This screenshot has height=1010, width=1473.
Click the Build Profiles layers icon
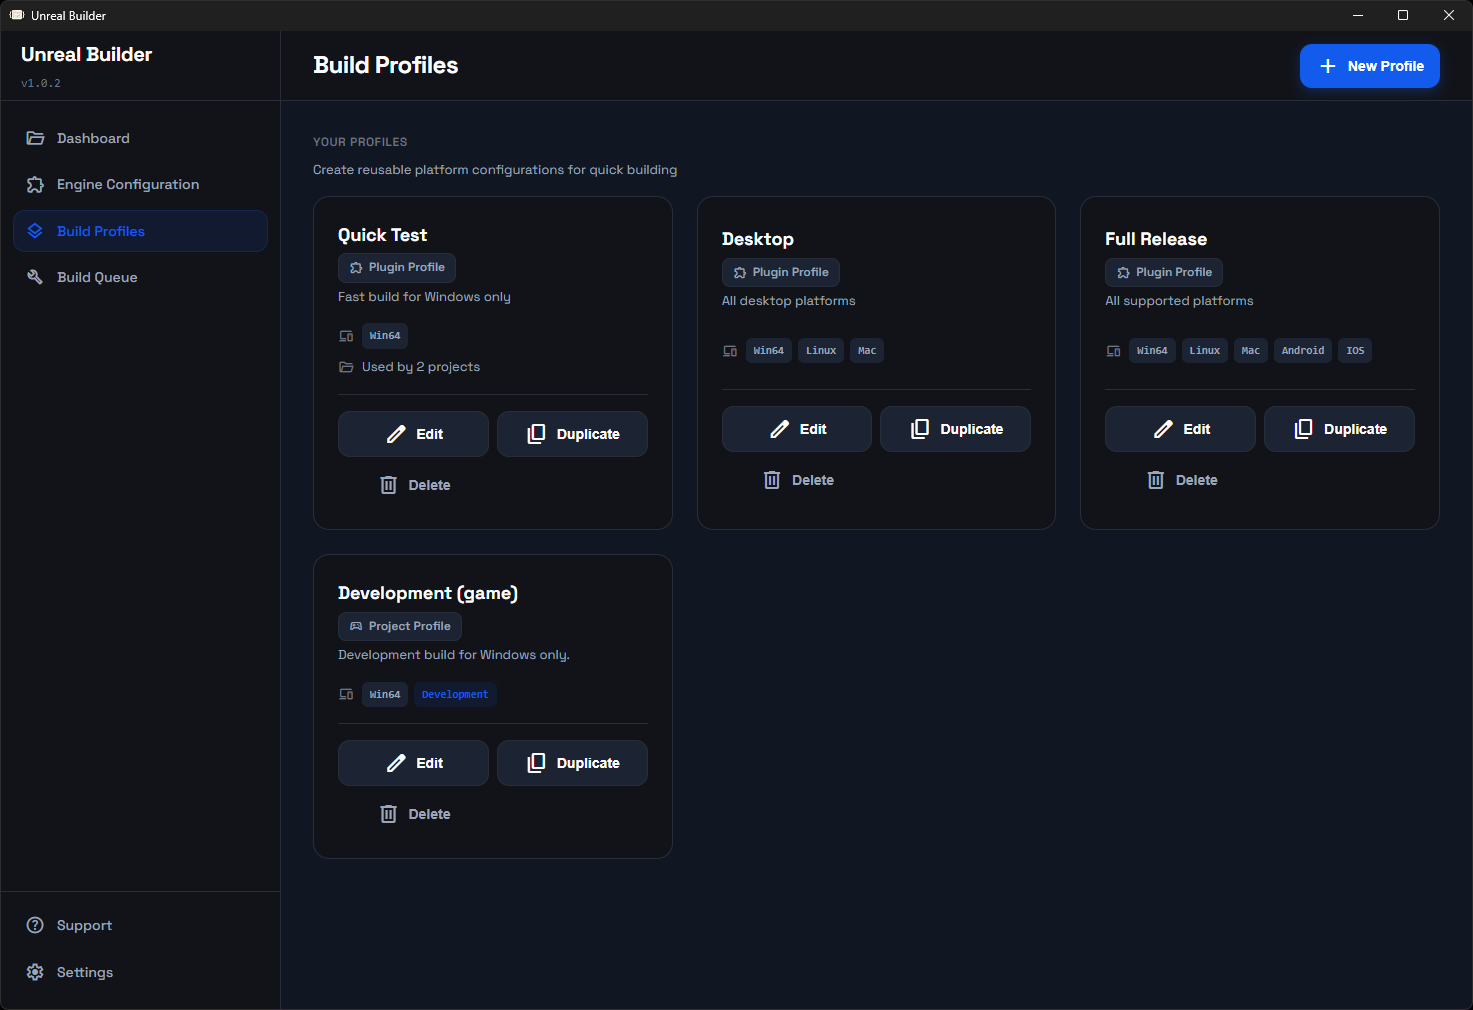35,231
